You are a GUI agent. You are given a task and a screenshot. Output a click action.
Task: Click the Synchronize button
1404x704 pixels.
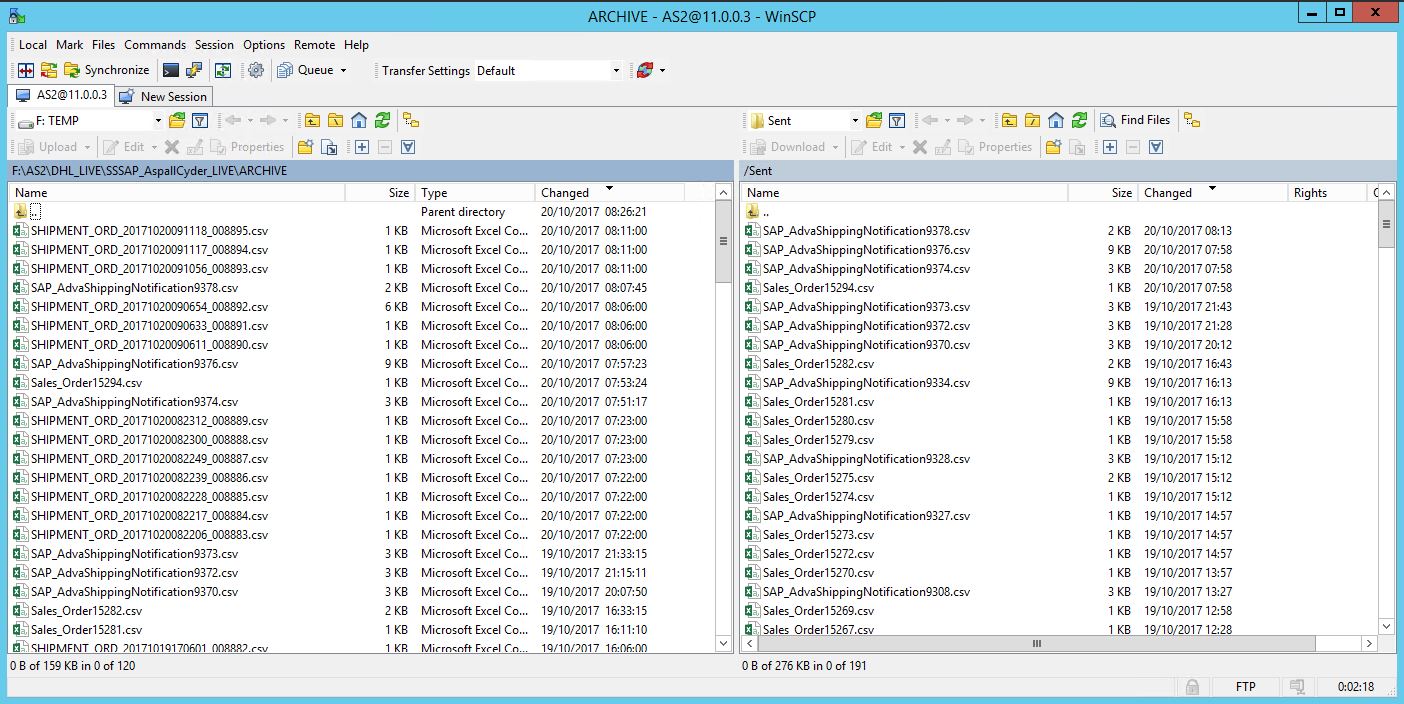107,70
